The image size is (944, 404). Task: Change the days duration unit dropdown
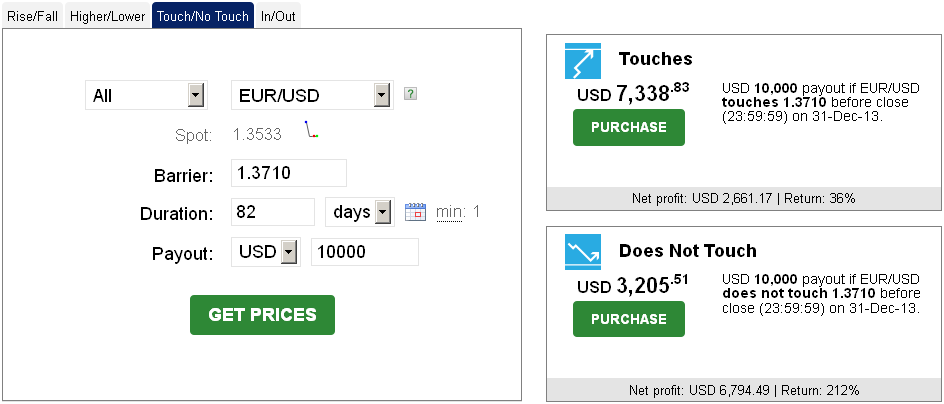360,212
